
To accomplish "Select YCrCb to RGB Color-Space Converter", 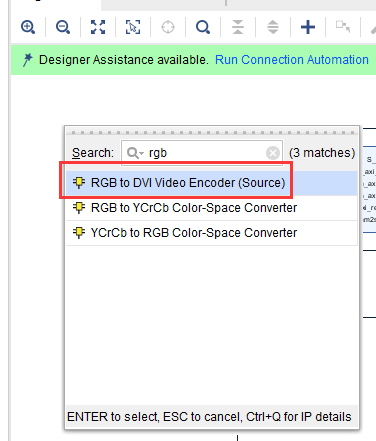I will [x=211, y=233].
